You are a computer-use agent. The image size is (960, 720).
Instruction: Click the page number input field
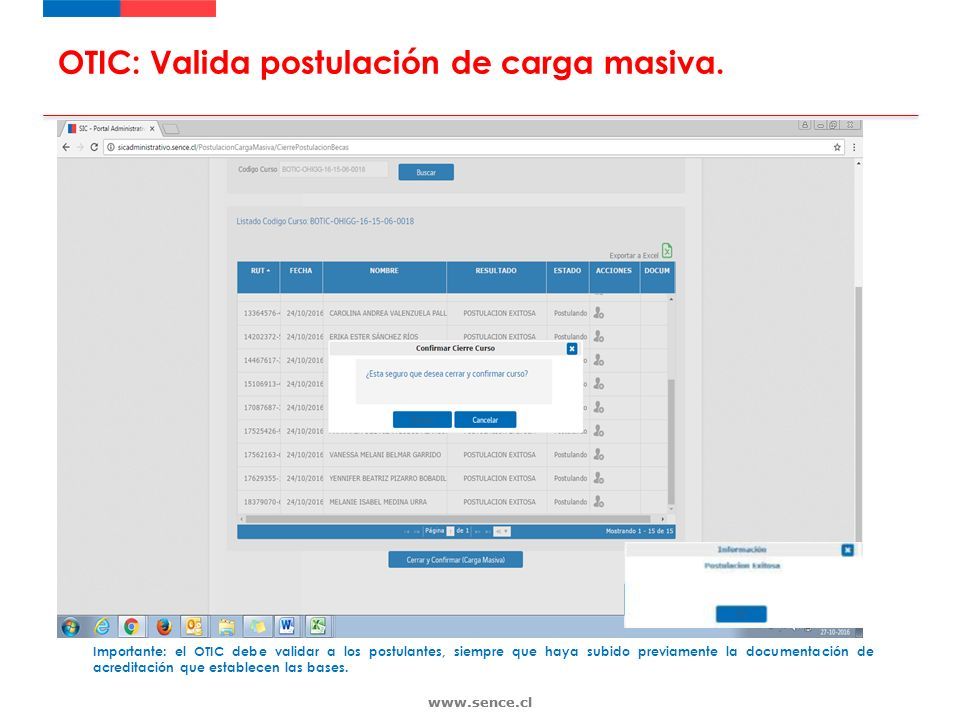450,531
